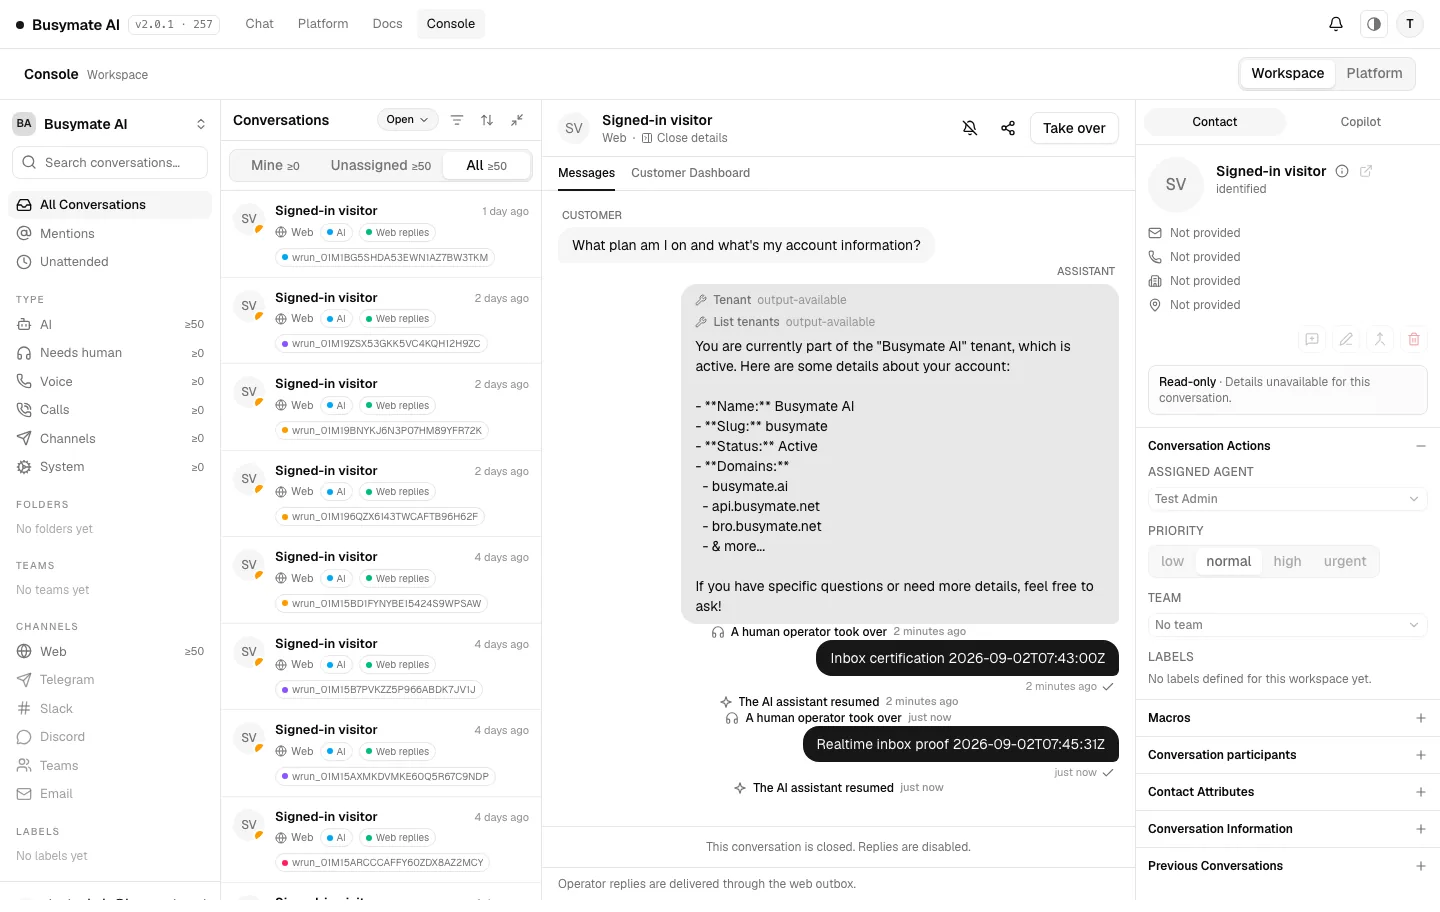Filter by AI conversation type
This screenshot has width=1440, height=912.
(110, 324)
